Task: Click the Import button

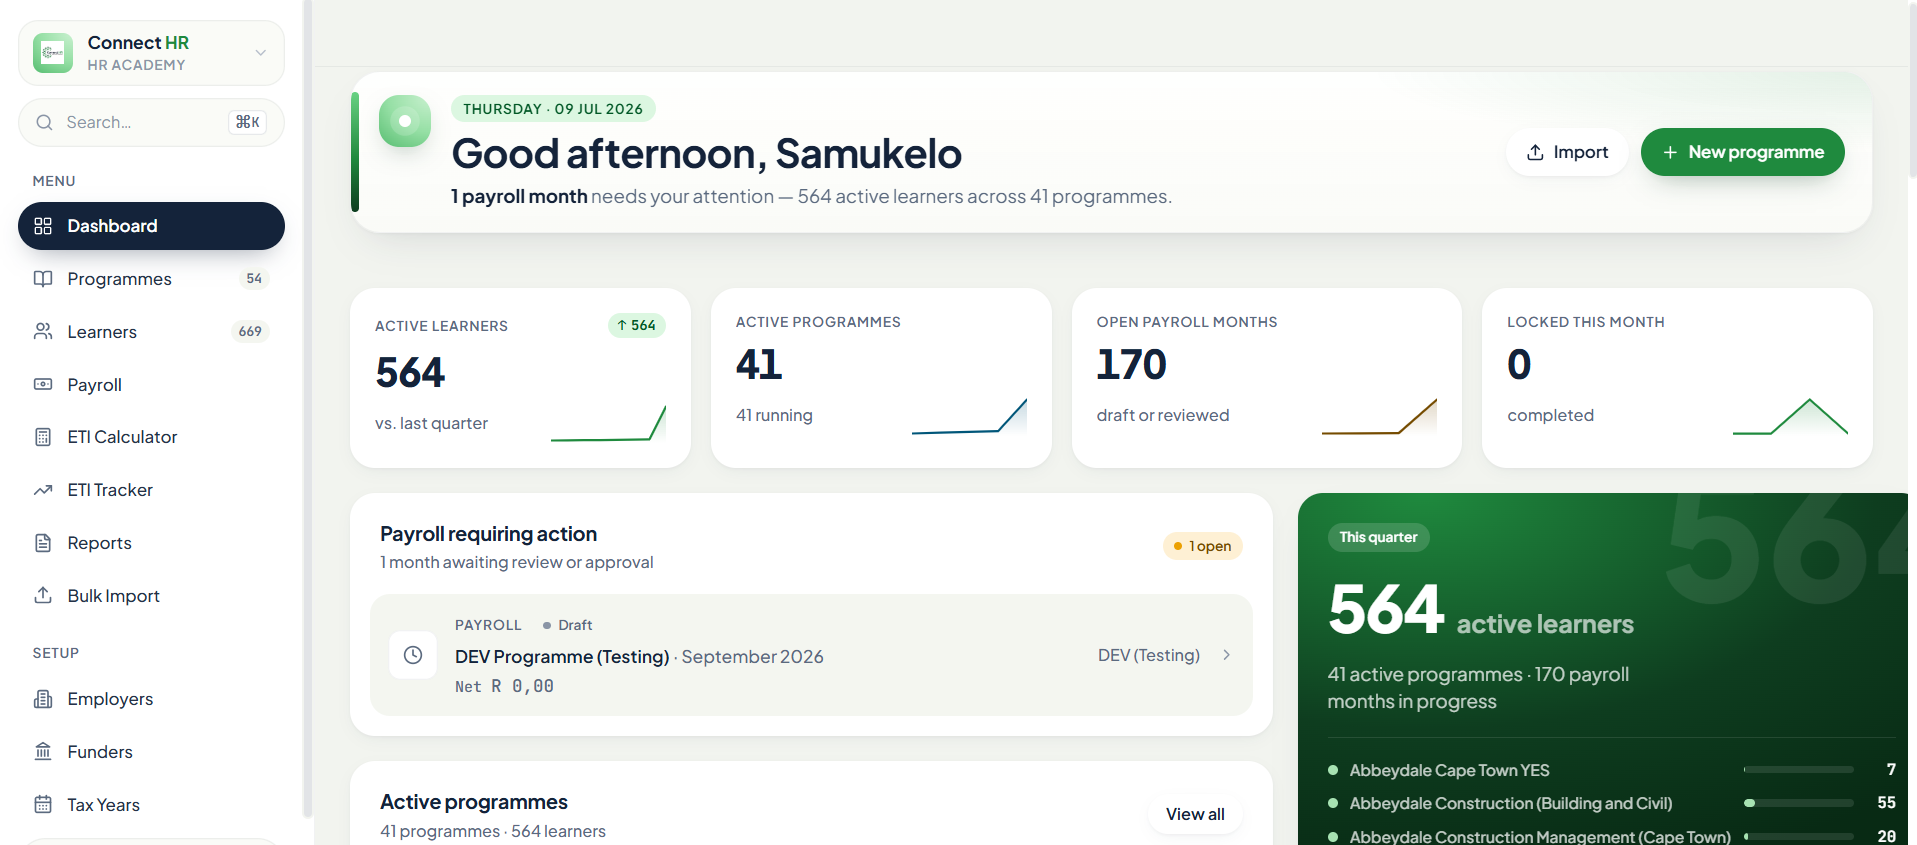Action: point(1567,152)
